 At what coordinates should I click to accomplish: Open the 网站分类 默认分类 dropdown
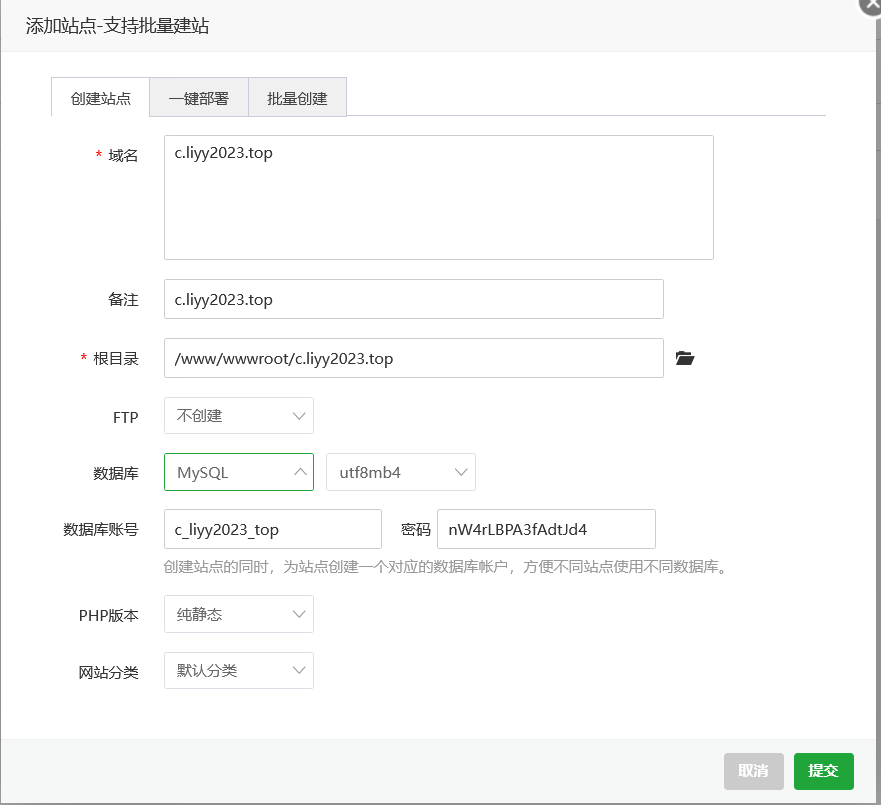[x=239, y=670]
